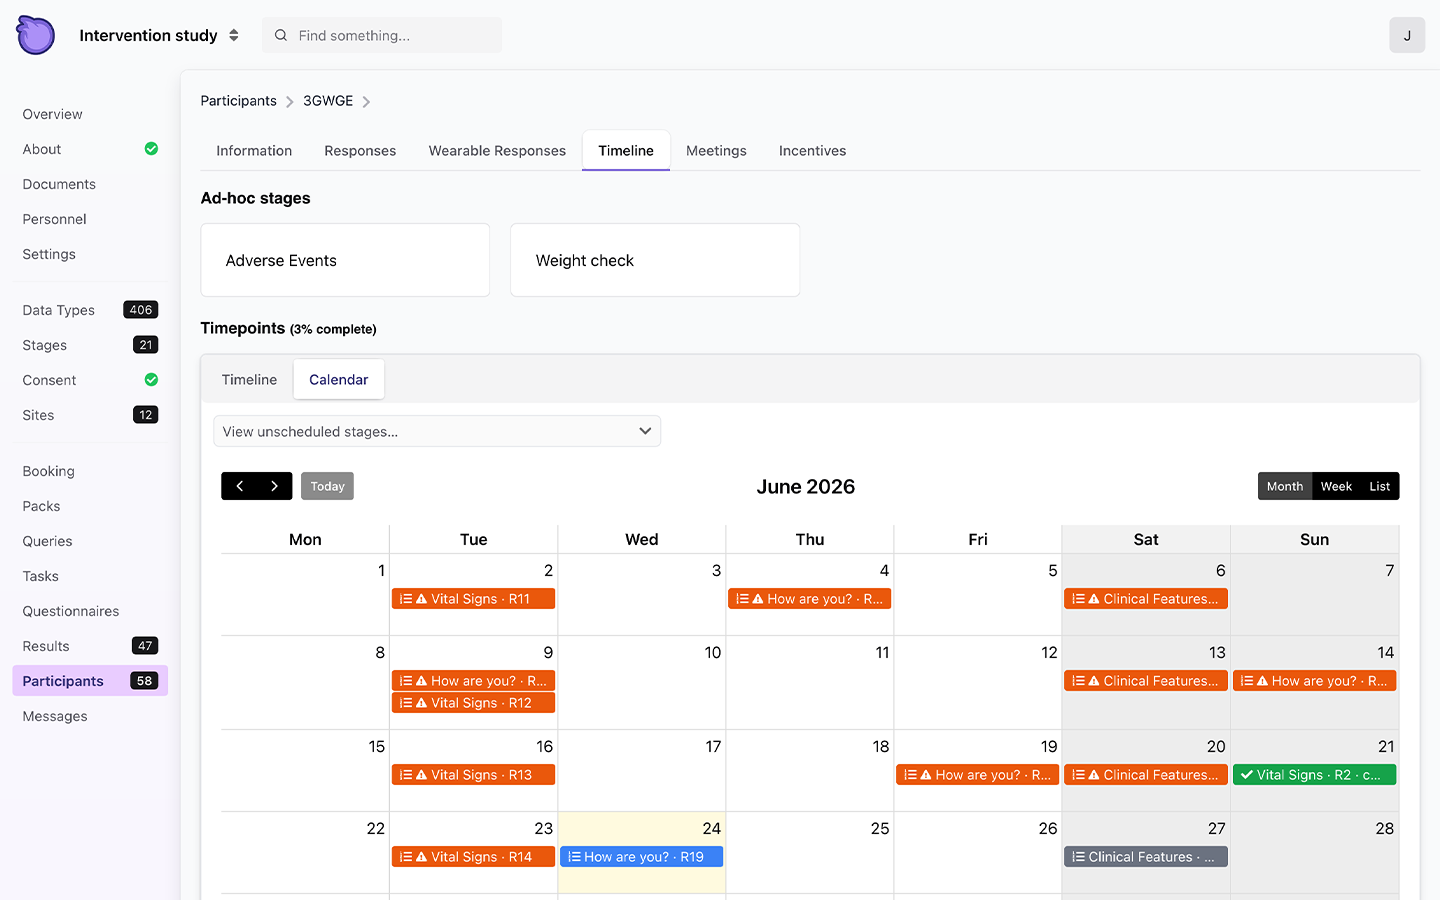Open the J user avatar menu

pos(1407,35)
